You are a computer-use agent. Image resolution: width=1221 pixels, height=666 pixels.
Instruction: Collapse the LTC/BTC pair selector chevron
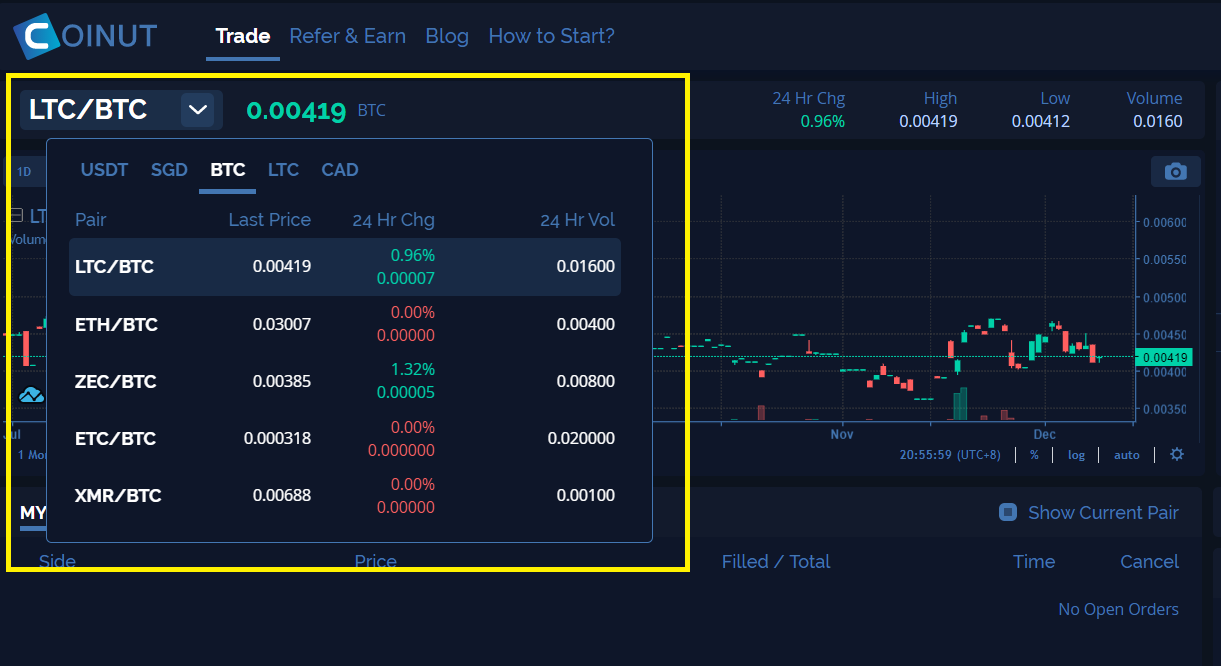point(198,109)
